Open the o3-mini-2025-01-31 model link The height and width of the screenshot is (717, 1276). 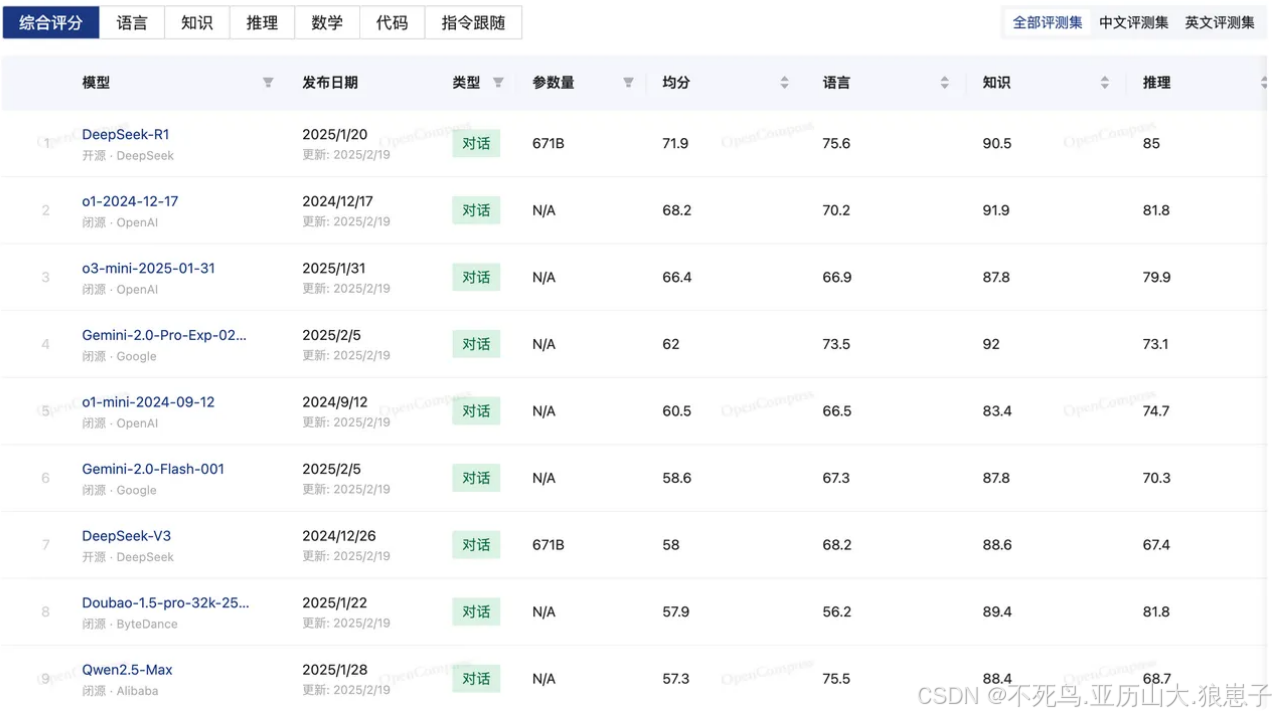pos(148,268)
